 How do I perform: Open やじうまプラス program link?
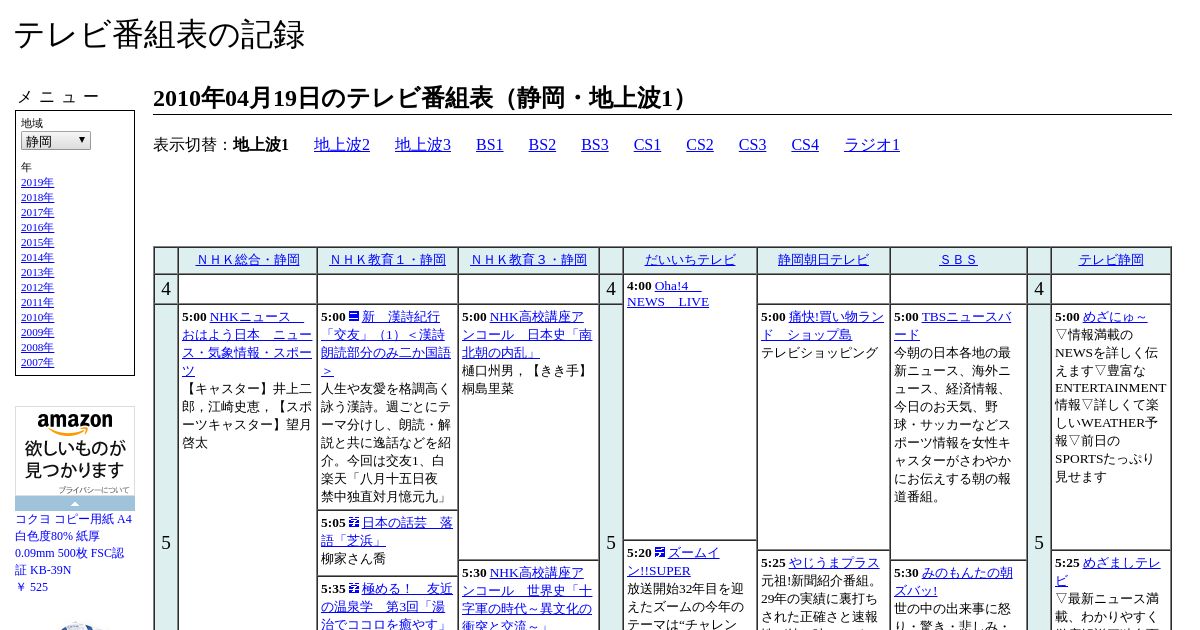tap(834, 563)
